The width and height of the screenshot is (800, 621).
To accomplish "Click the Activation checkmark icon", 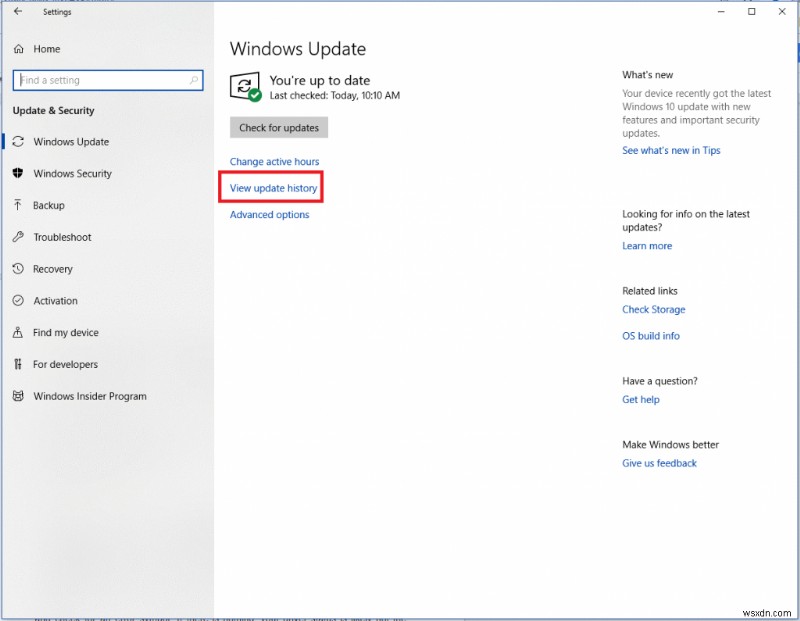I will pyautogui.click(x=17, y=300).
